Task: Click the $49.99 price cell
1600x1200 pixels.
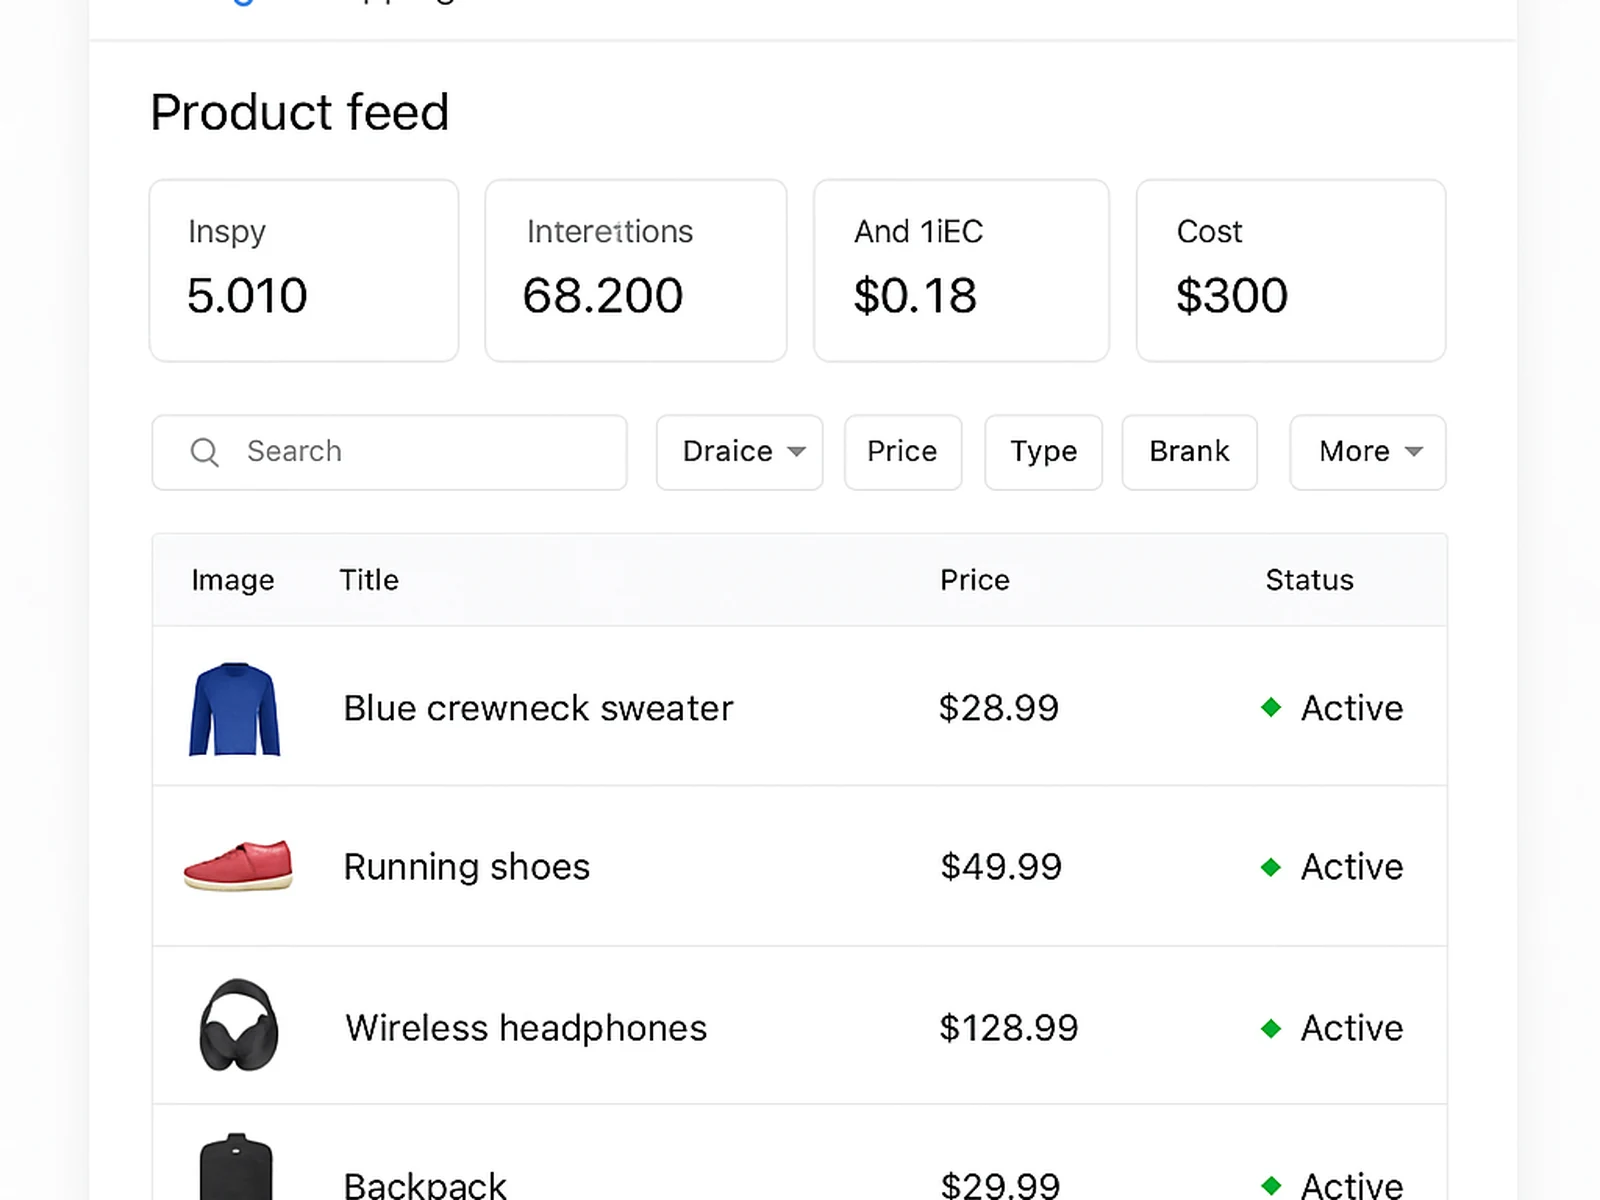Action: (x=1000, y=867)
